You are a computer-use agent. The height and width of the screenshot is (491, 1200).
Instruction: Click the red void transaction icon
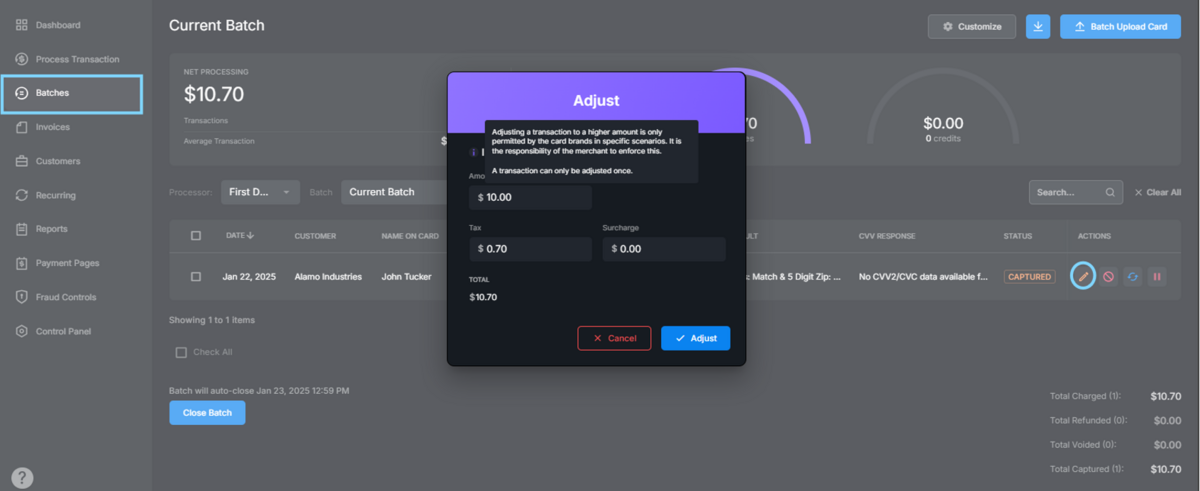tap(1108, 276)
